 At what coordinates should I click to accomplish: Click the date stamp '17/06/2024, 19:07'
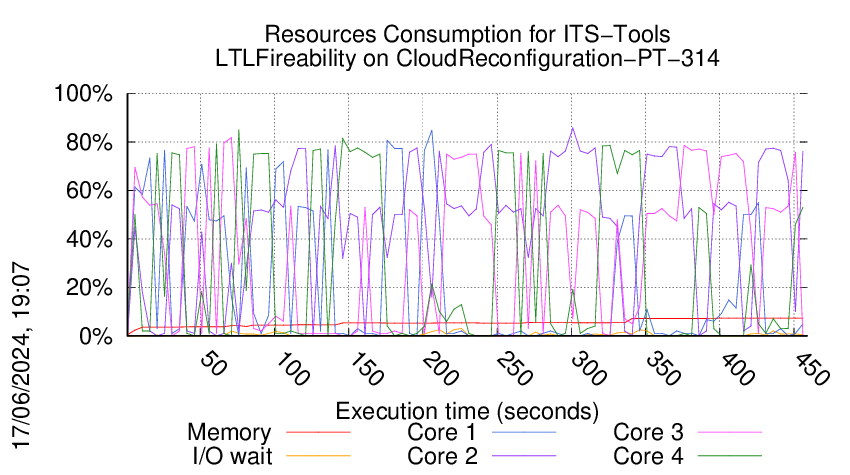21,356
